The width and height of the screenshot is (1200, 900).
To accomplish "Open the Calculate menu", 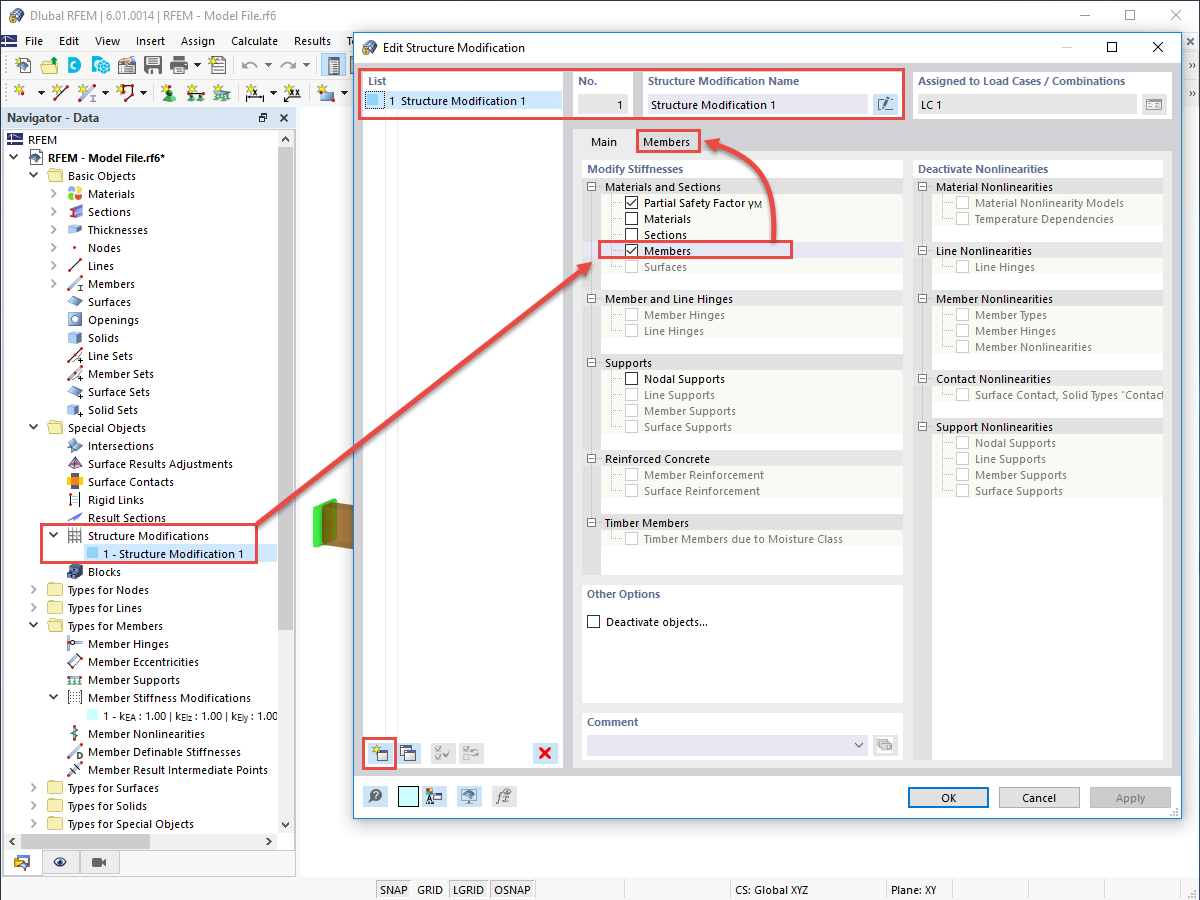I will coord(254,41).
